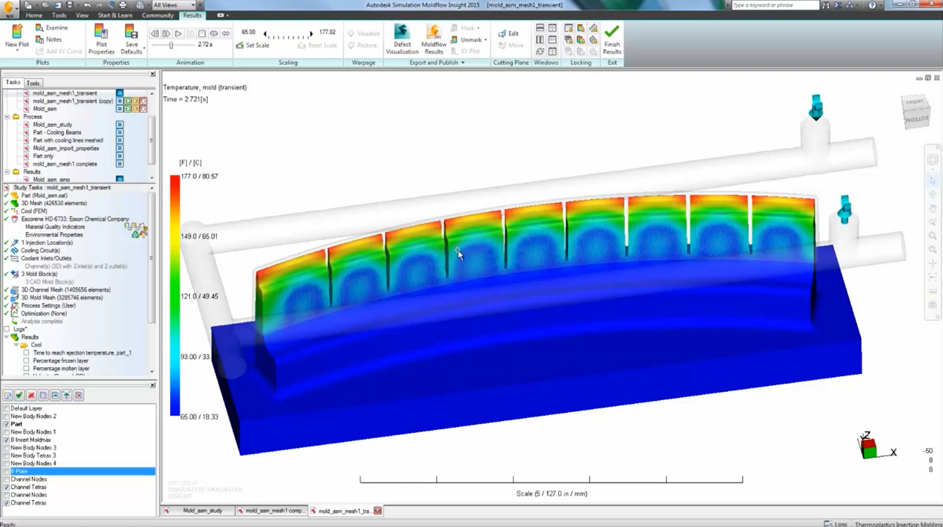Screen dimensions: 943x527
Task: Adjust the animation time slider handle
Action: click(x=171, y=45)
